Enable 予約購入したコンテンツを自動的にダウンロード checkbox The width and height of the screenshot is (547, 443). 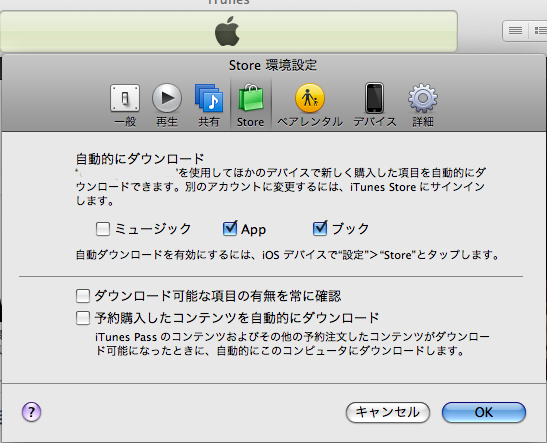click(x=83, y=318)
